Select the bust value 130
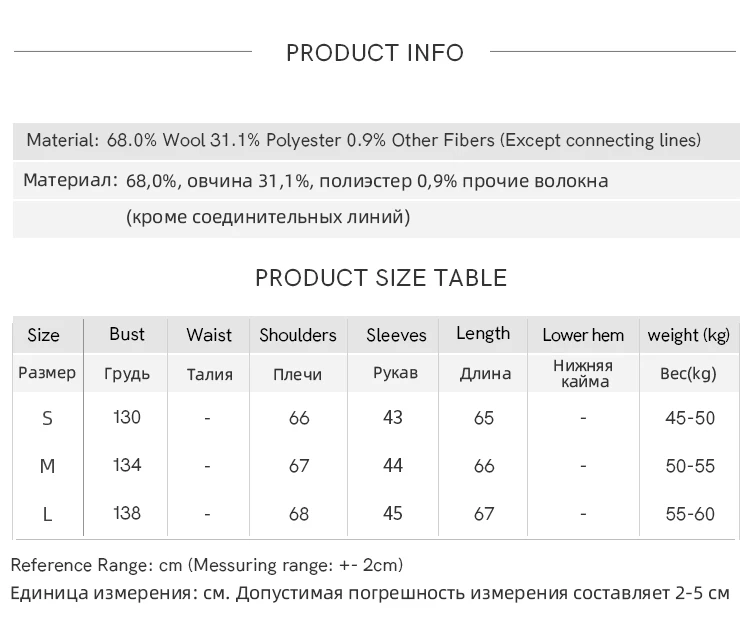750x630 pixels. (x=127, y=417)
